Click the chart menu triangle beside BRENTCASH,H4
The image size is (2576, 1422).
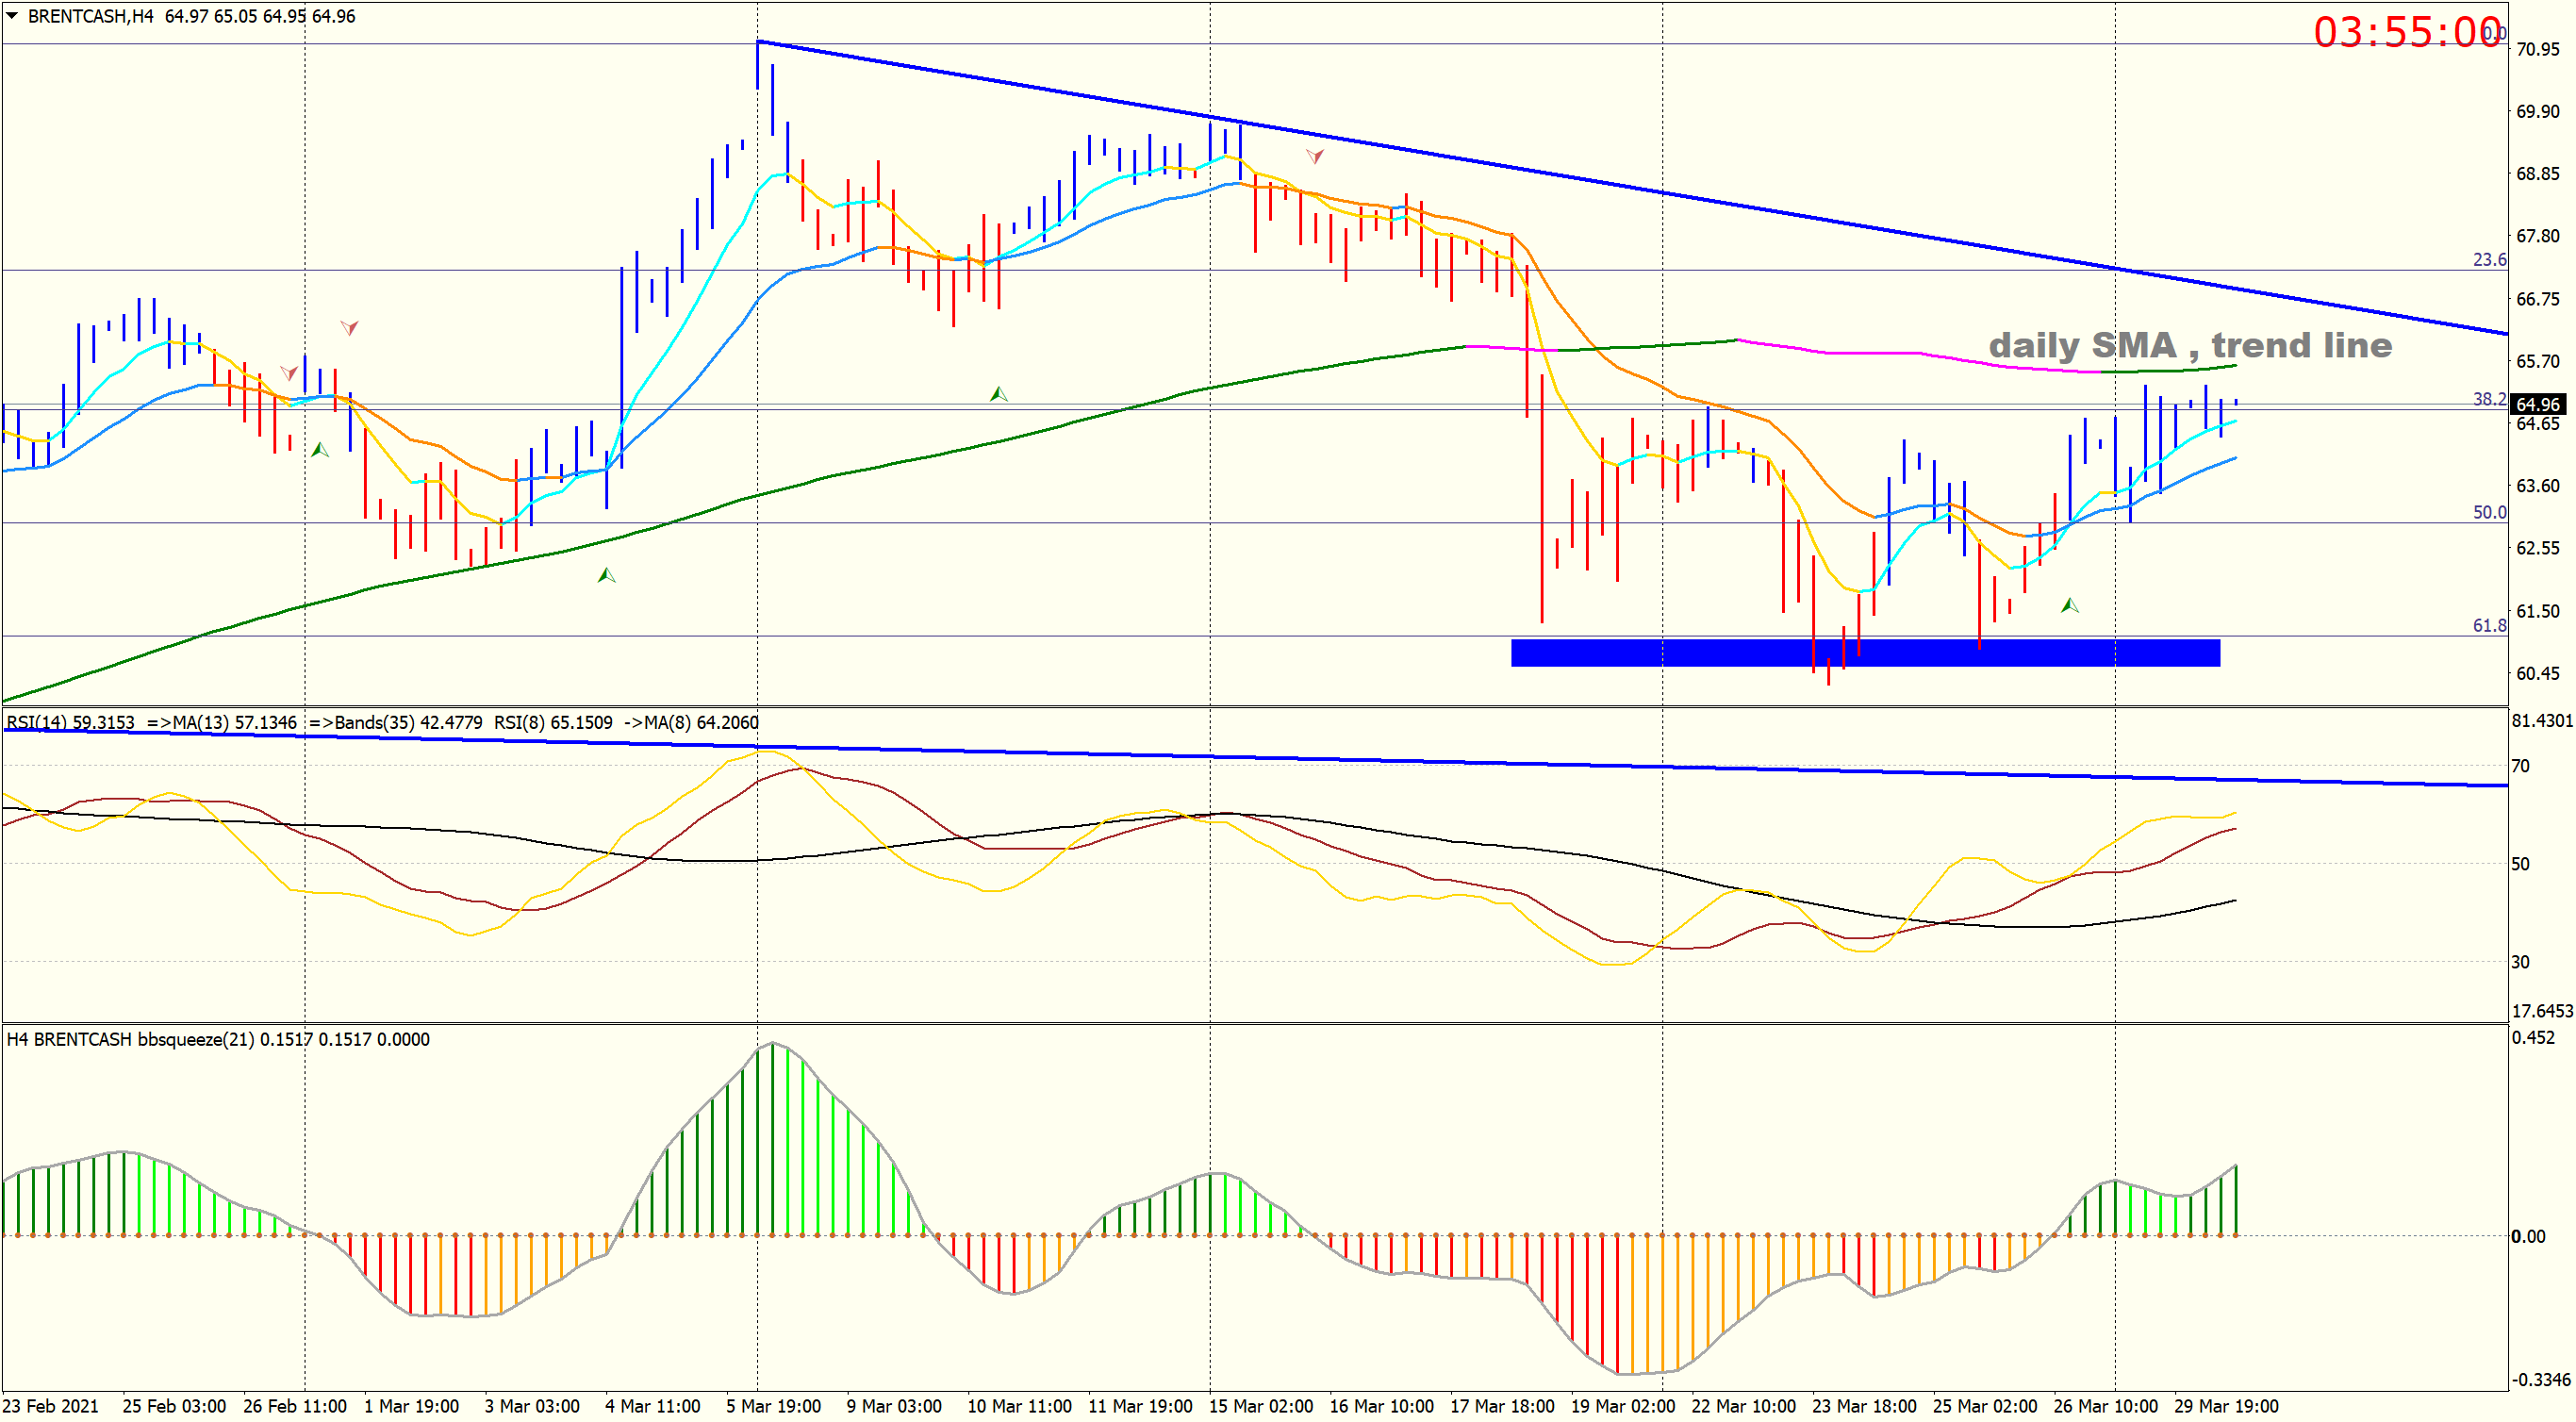(12, 16)
